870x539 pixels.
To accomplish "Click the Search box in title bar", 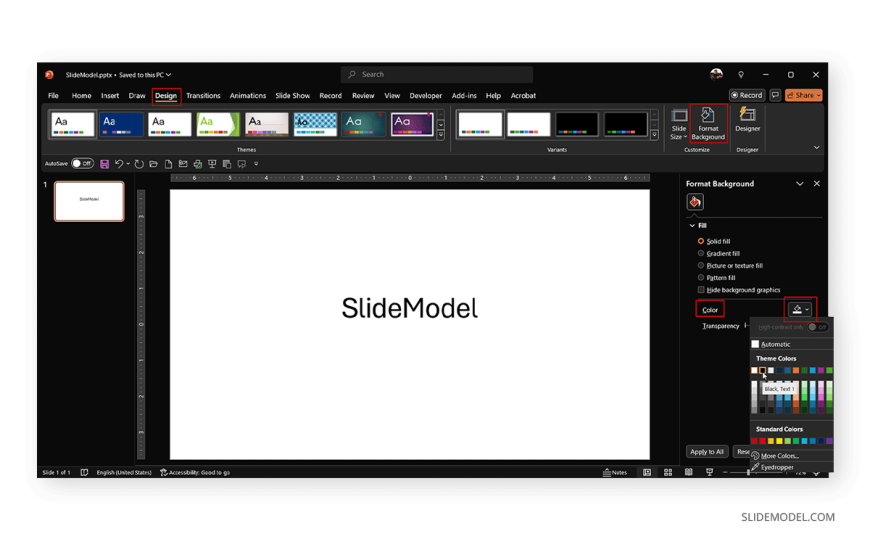I will tap(437, 74).
